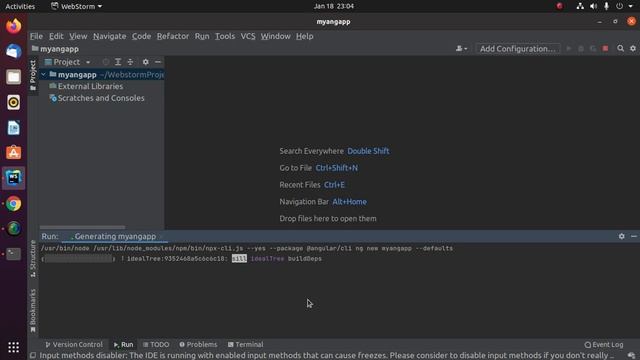
Task: Open the View menu
Action: 78,36
